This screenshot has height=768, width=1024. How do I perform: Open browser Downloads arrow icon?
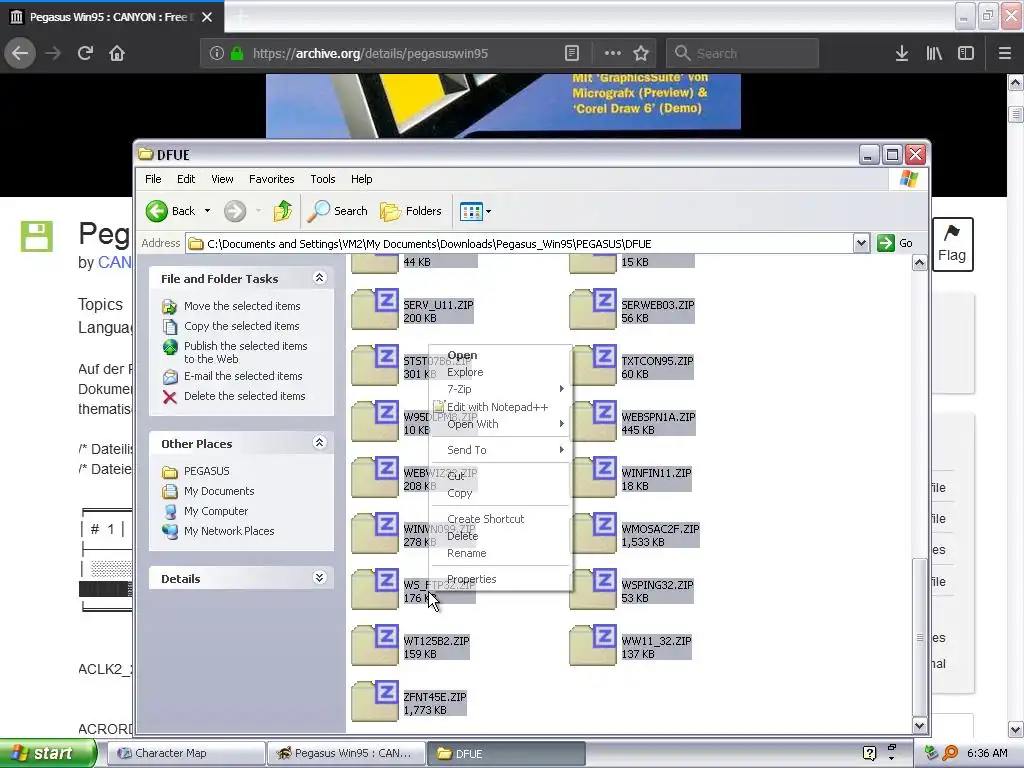[902, 53]
